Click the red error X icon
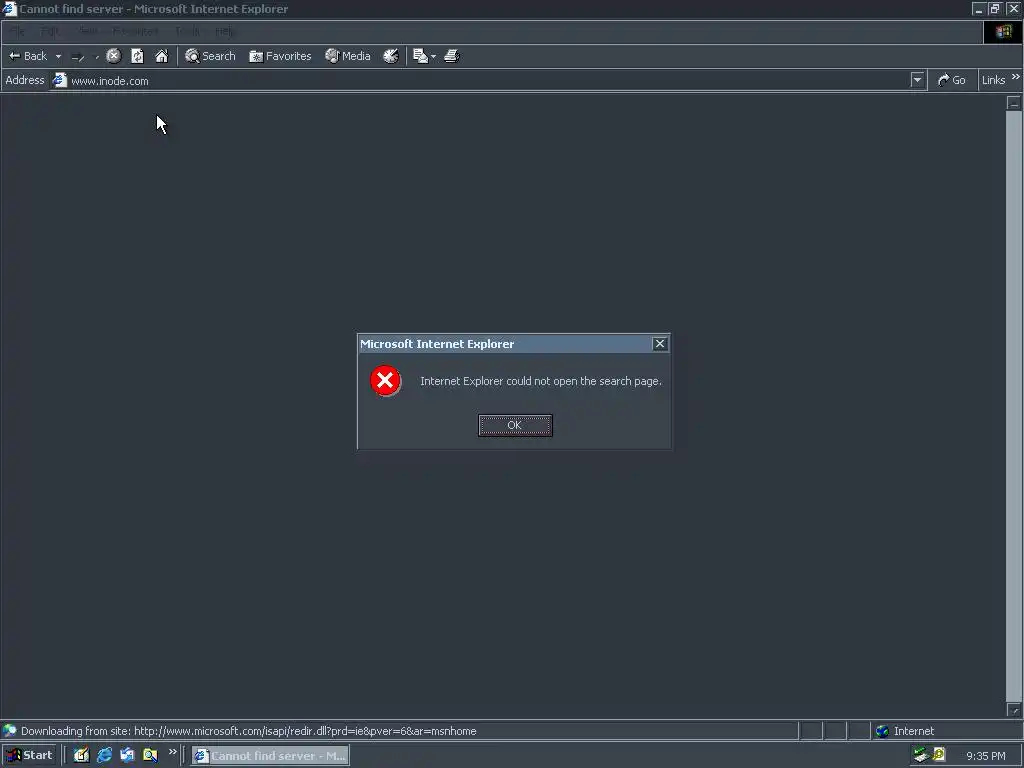The height and width of the screenshot is (768, 1024). coord(385,381)
